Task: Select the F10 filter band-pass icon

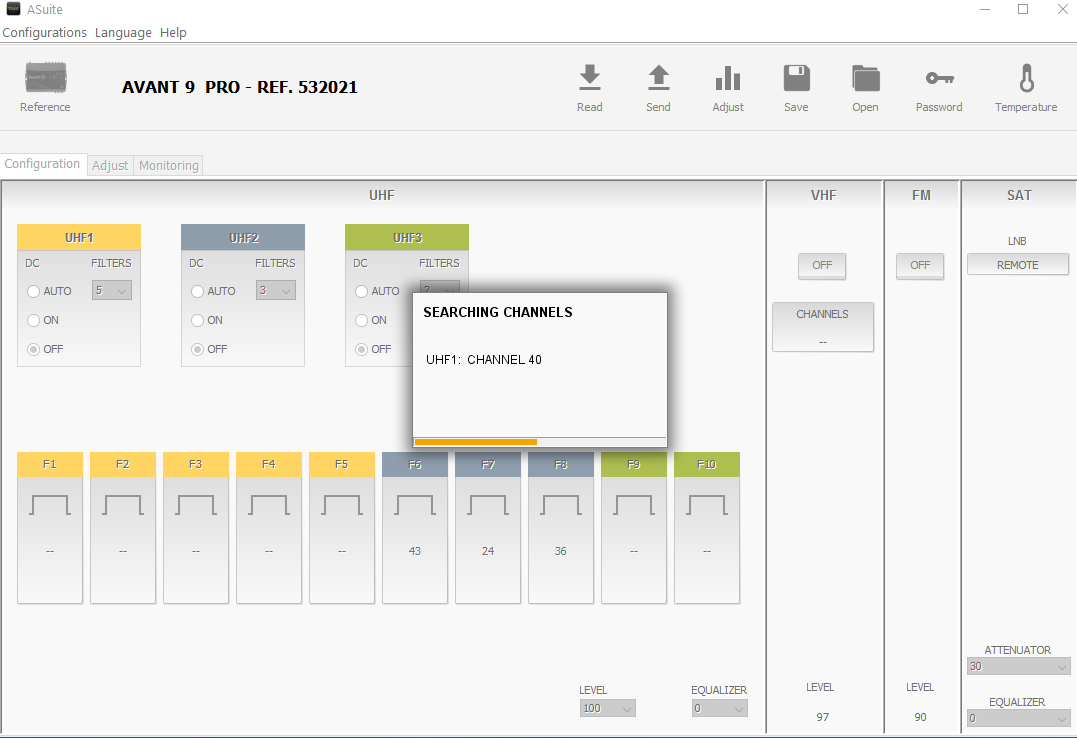Action: pos(707,504)
